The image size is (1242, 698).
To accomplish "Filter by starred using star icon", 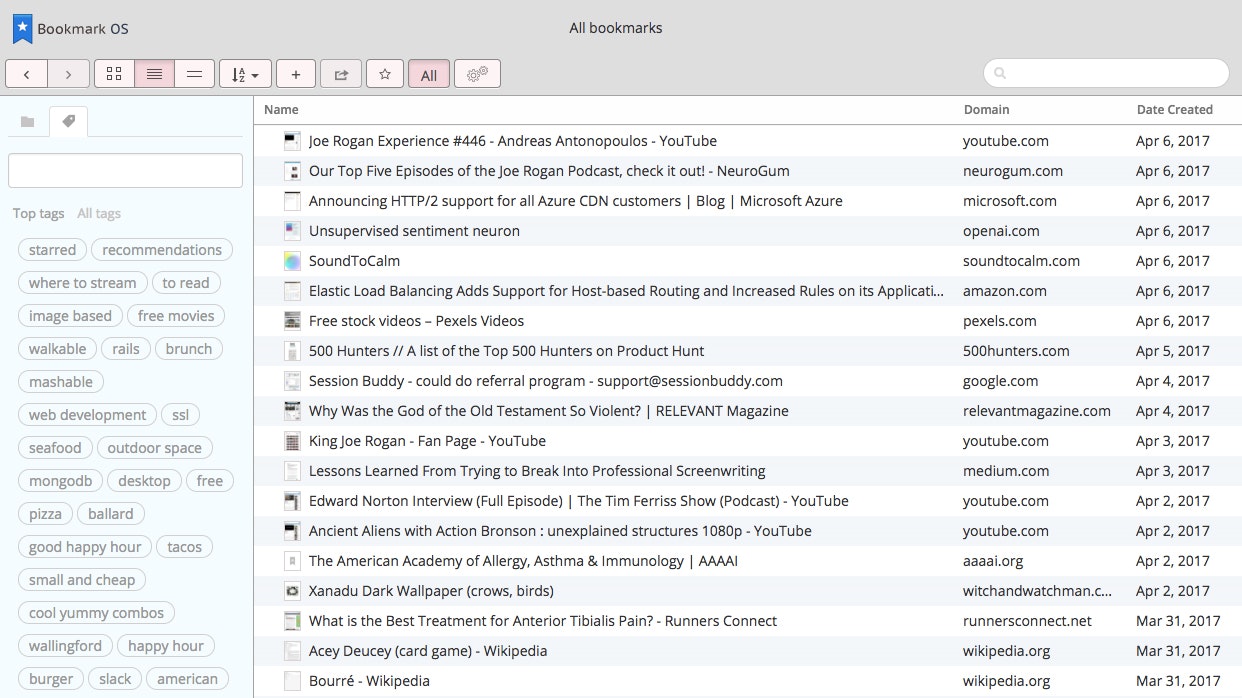I will [385, 74].
